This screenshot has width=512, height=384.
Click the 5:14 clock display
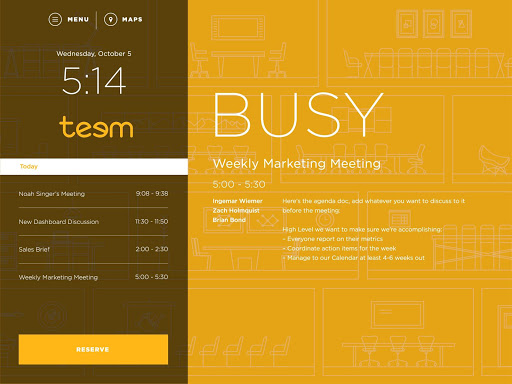click(94, 80)
